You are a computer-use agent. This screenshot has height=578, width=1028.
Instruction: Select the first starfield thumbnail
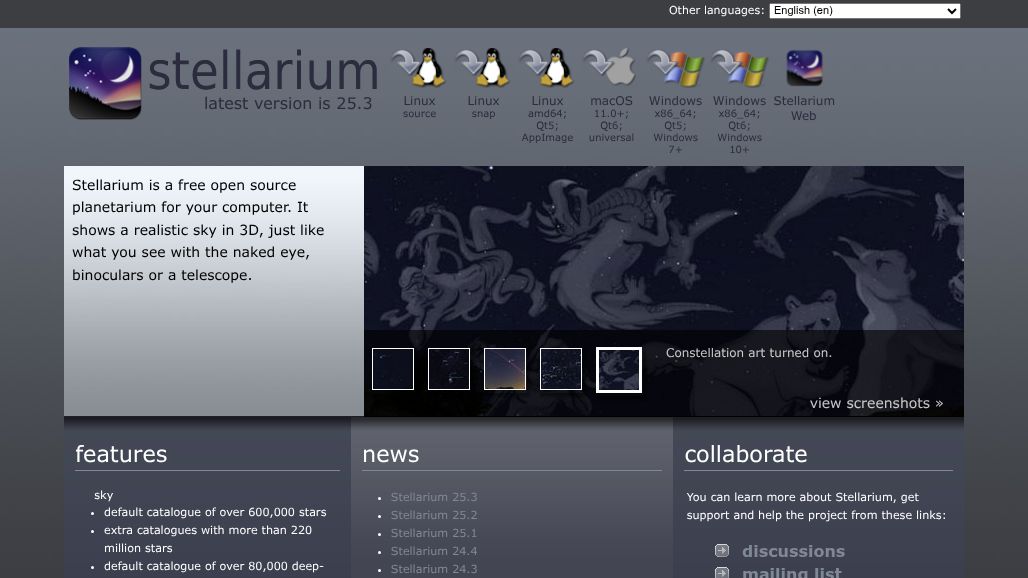(x=392, y=369)
